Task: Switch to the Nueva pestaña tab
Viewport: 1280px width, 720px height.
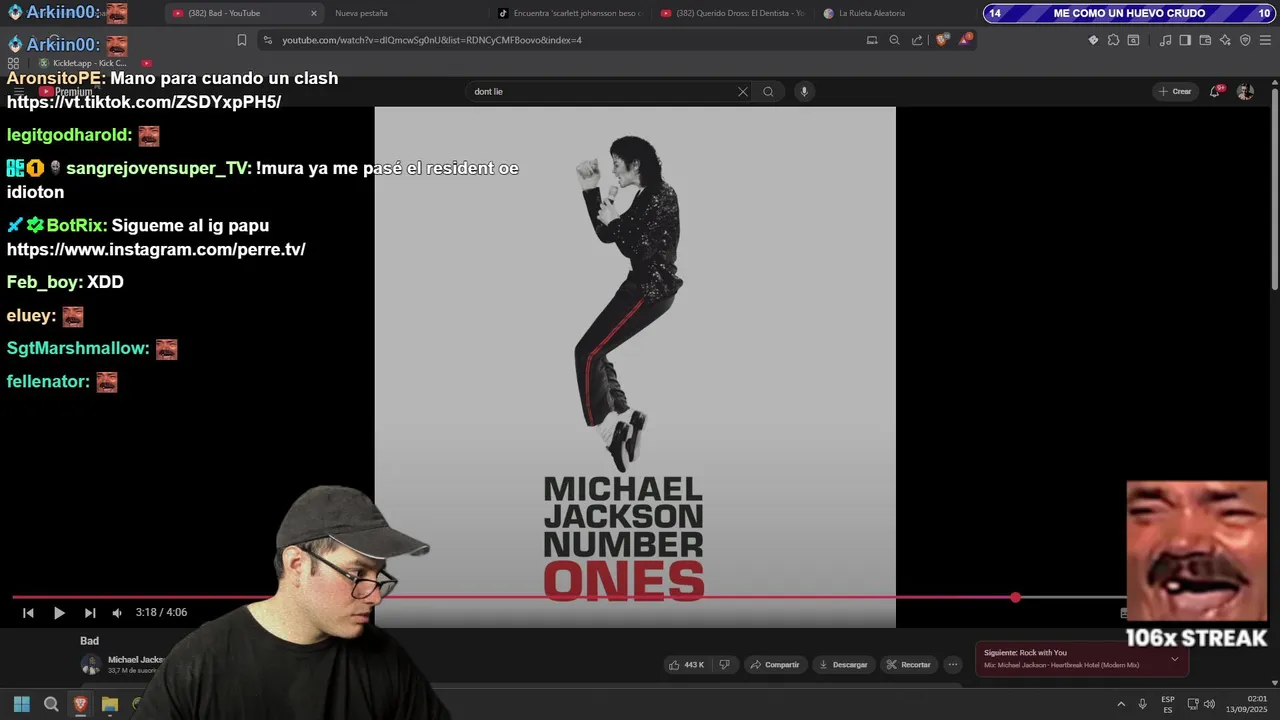Action: (361, 14)
